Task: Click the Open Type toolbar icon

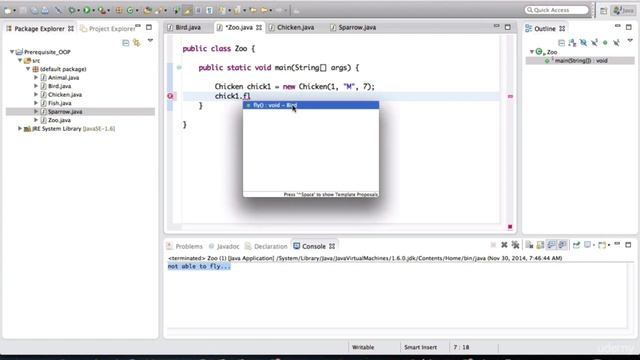Action: point(147,10)
